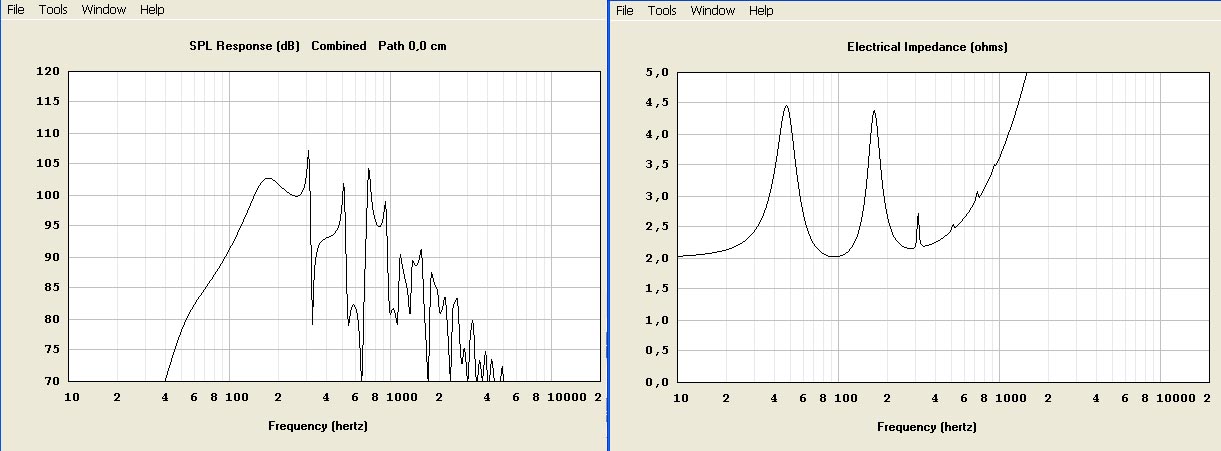Click the 'Frequency (hertz)' label under impedance chart
Image resolution: width=1221 pixels, height=451 pixels.
(927, 427)
